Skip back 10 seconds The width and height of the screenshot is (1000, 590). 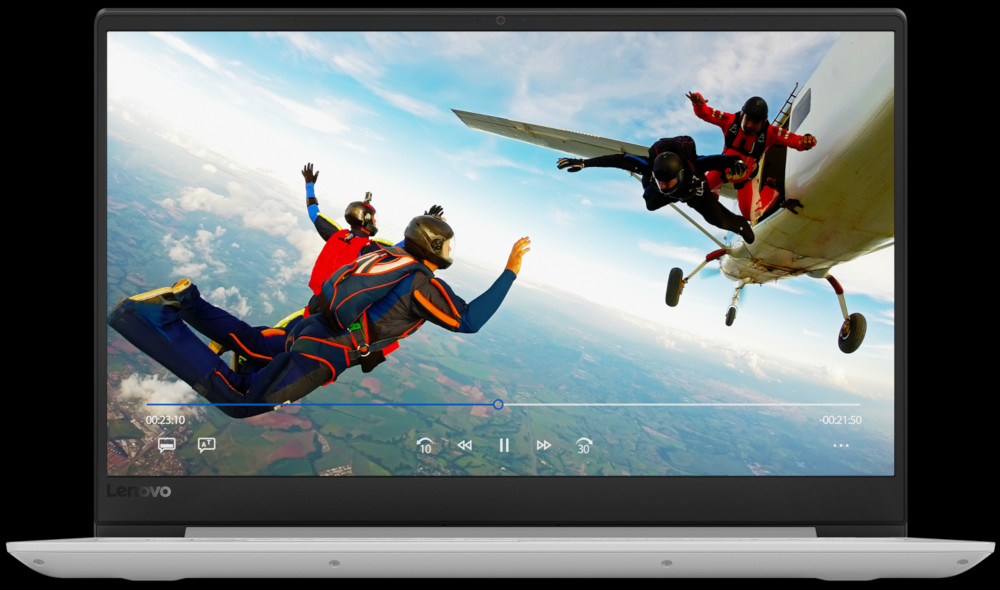pos(425,445)
